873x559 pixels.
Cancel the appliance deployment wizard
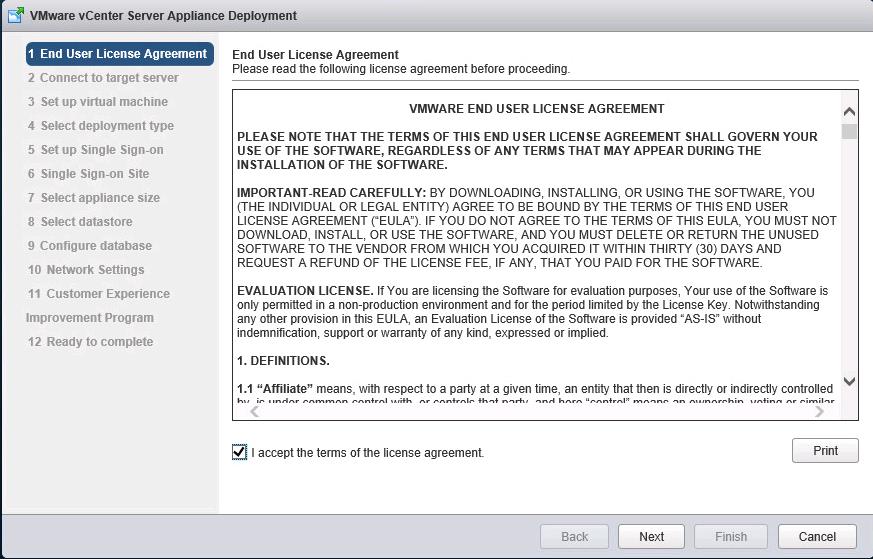[817, 536]
